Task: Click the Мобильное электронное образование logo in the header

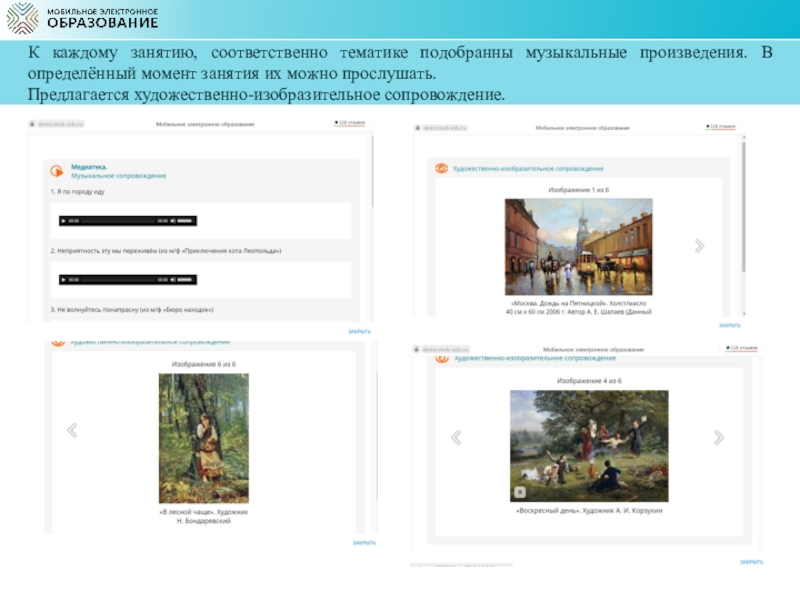Action: tap(83, 18)
